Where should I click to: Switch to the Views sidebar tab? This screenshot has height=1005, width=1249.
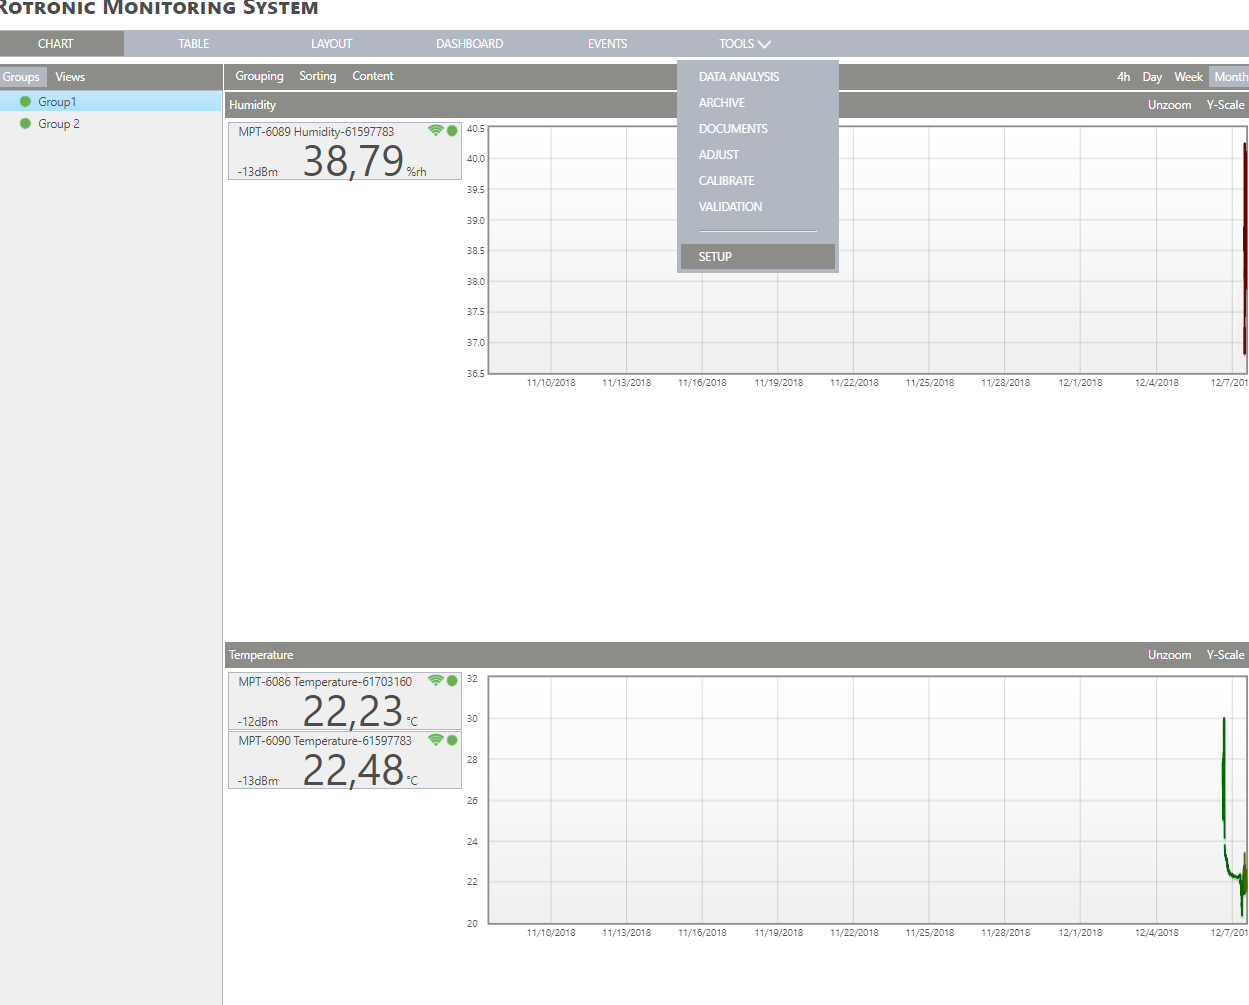(70, 77)
